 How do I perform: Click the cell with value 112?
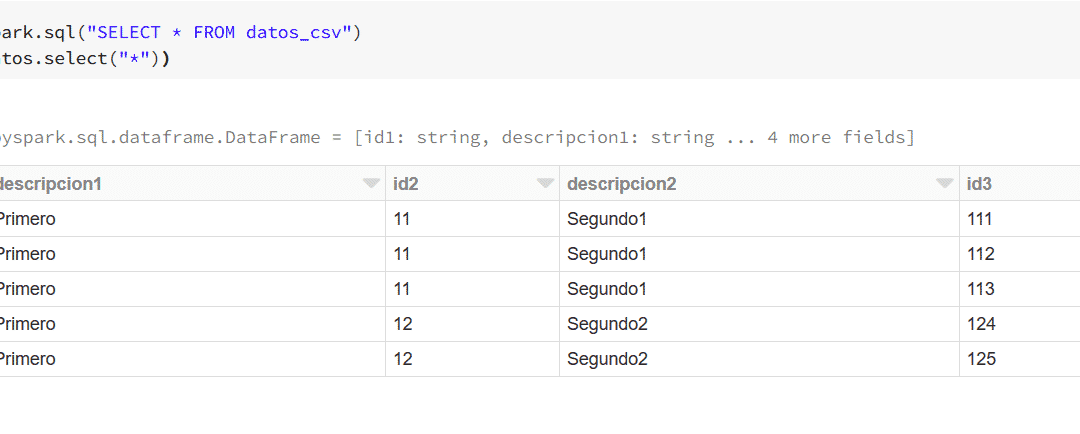pyautogui.click(x=1019, y=254)
